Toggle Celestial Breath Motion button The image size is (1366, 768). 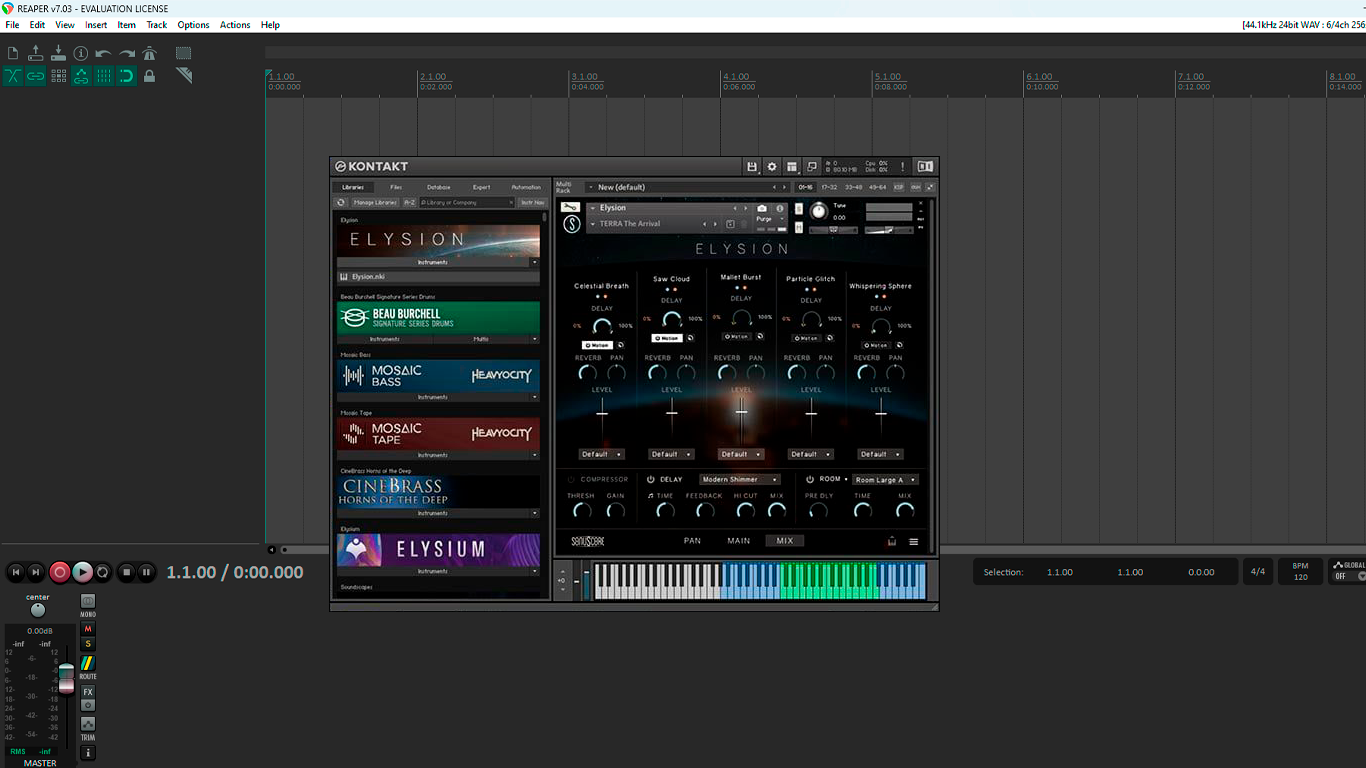click(x=597, y=345)
